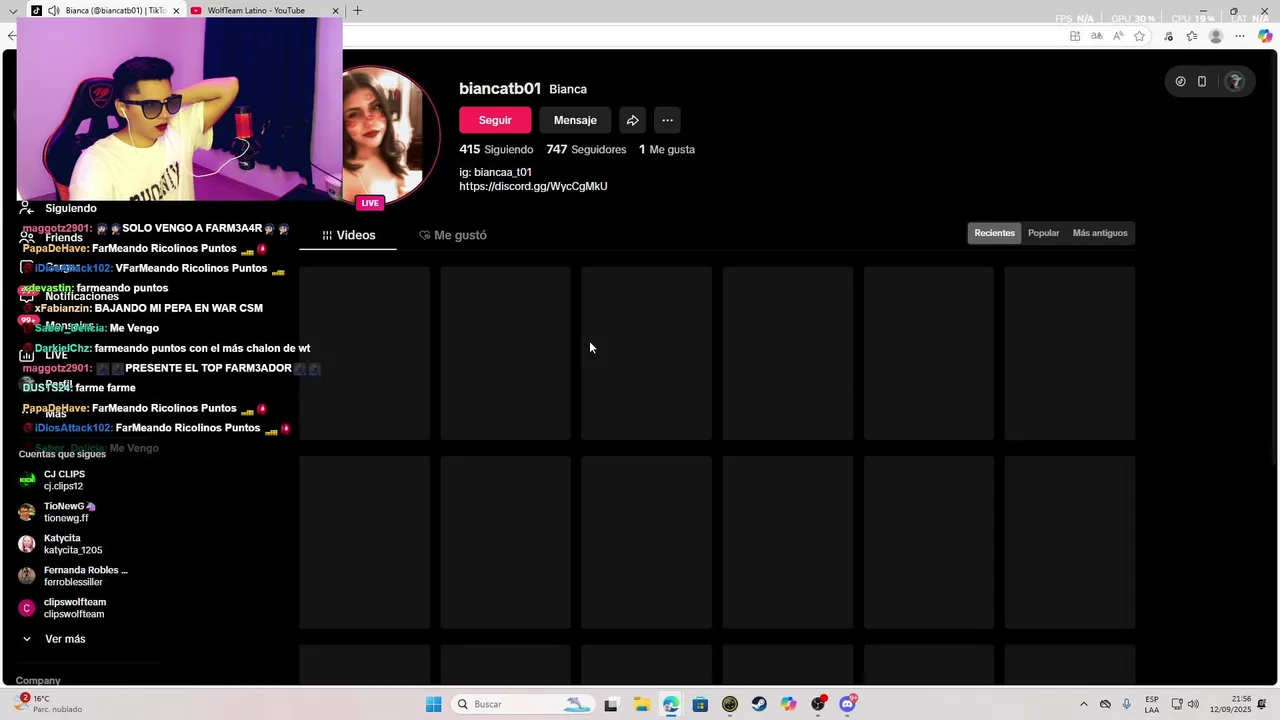
Task: Click the 747 Seguidores count
Action: pyautogui.click(x=586, y=149)
